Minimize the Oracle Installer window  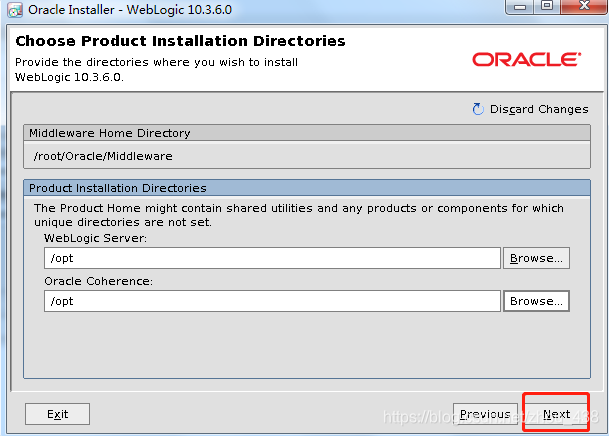point(520,7)
